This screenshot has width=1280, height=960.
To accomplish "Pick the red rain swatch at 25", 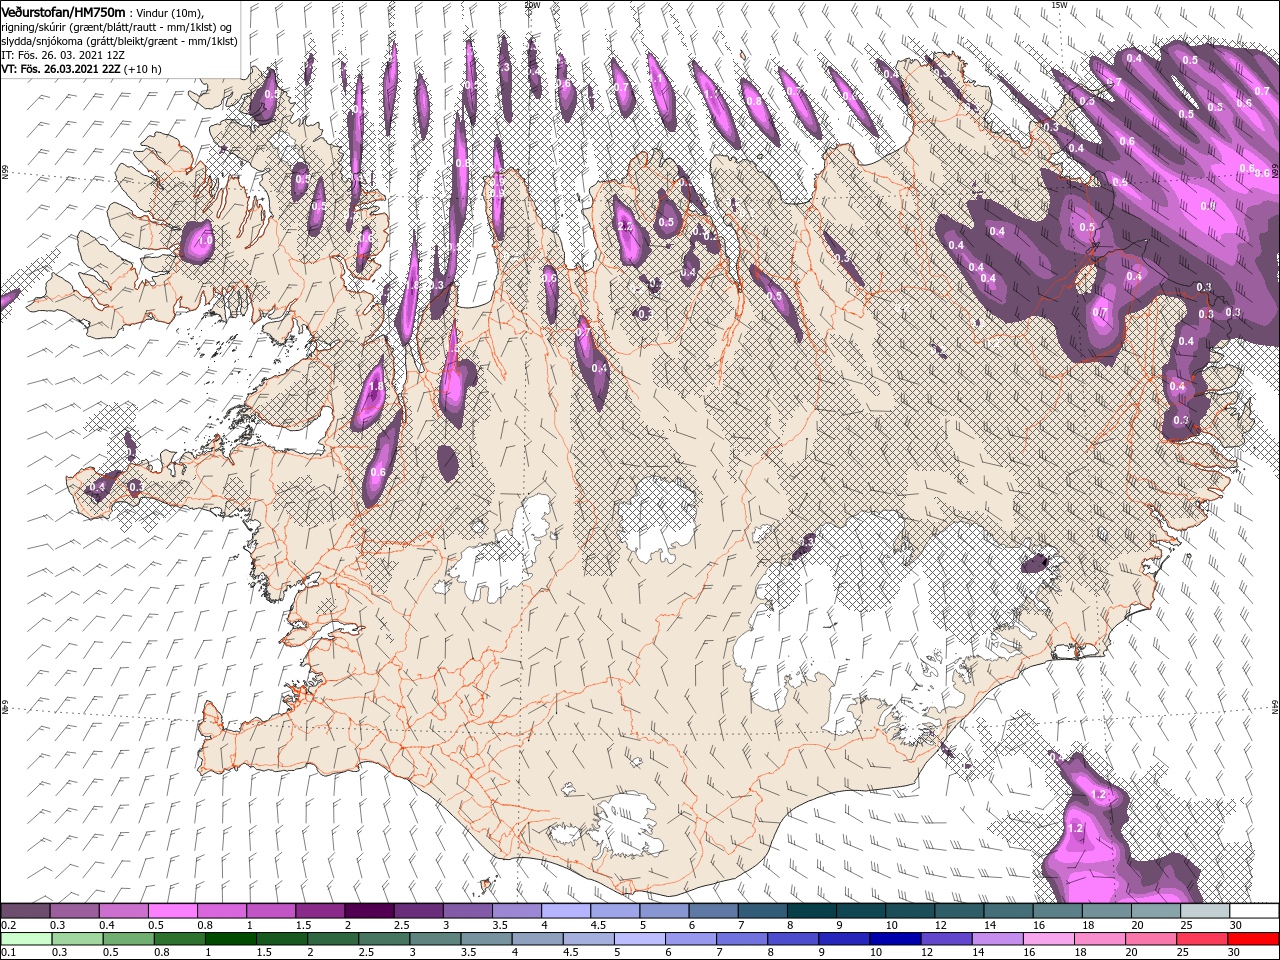I will coord(1203,939).
